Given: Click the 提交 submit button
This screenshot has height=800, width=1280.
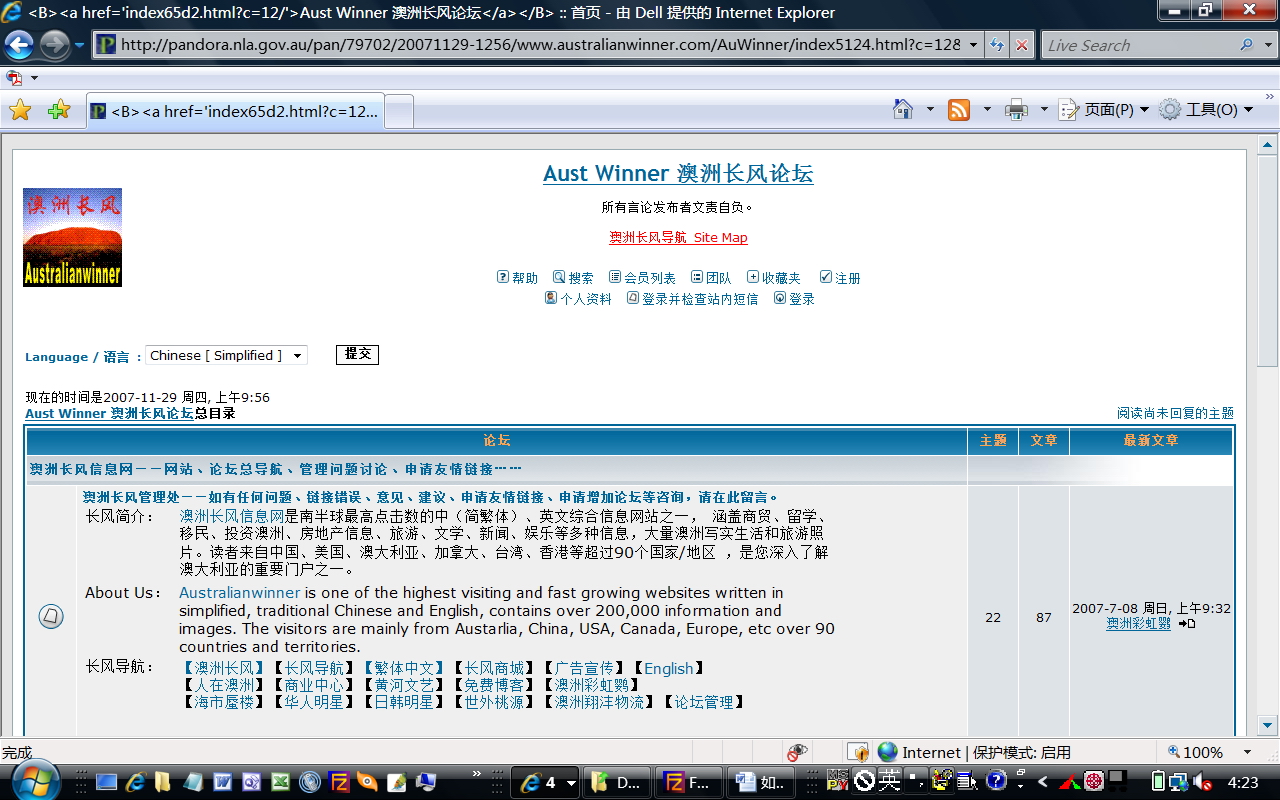Looking at the screenshot, I should coord(357,355).
